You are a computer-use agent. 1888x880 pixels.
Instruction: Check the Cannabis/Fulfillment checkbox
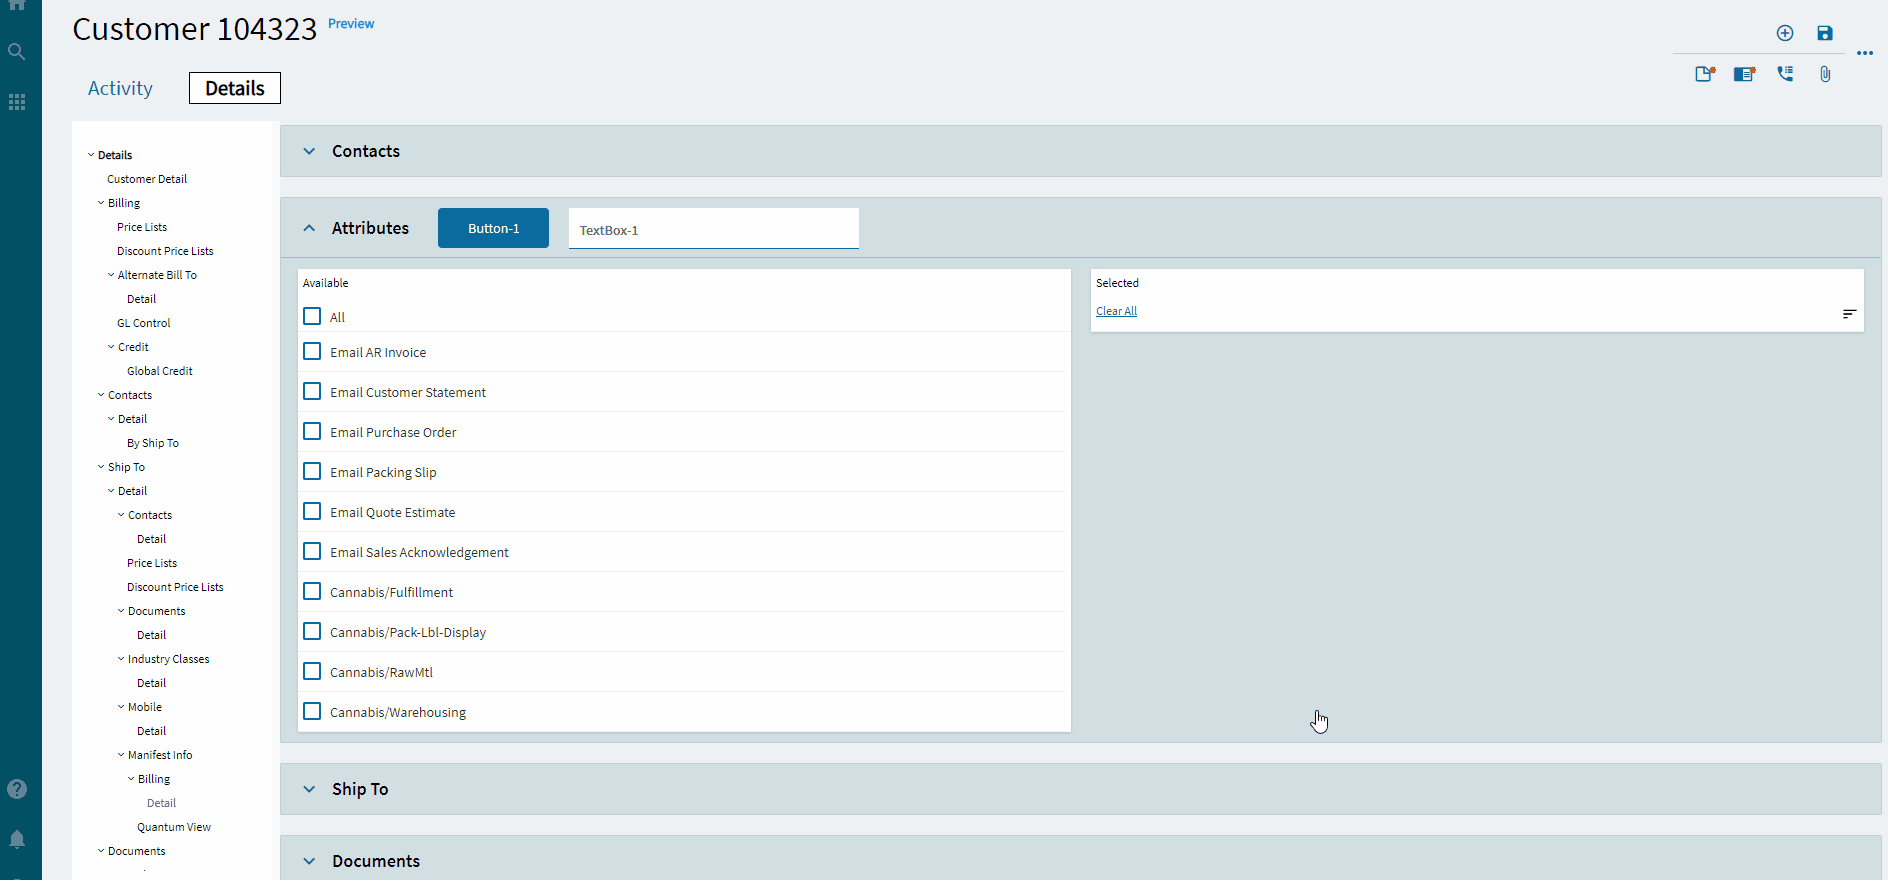[x=312, y=591]
